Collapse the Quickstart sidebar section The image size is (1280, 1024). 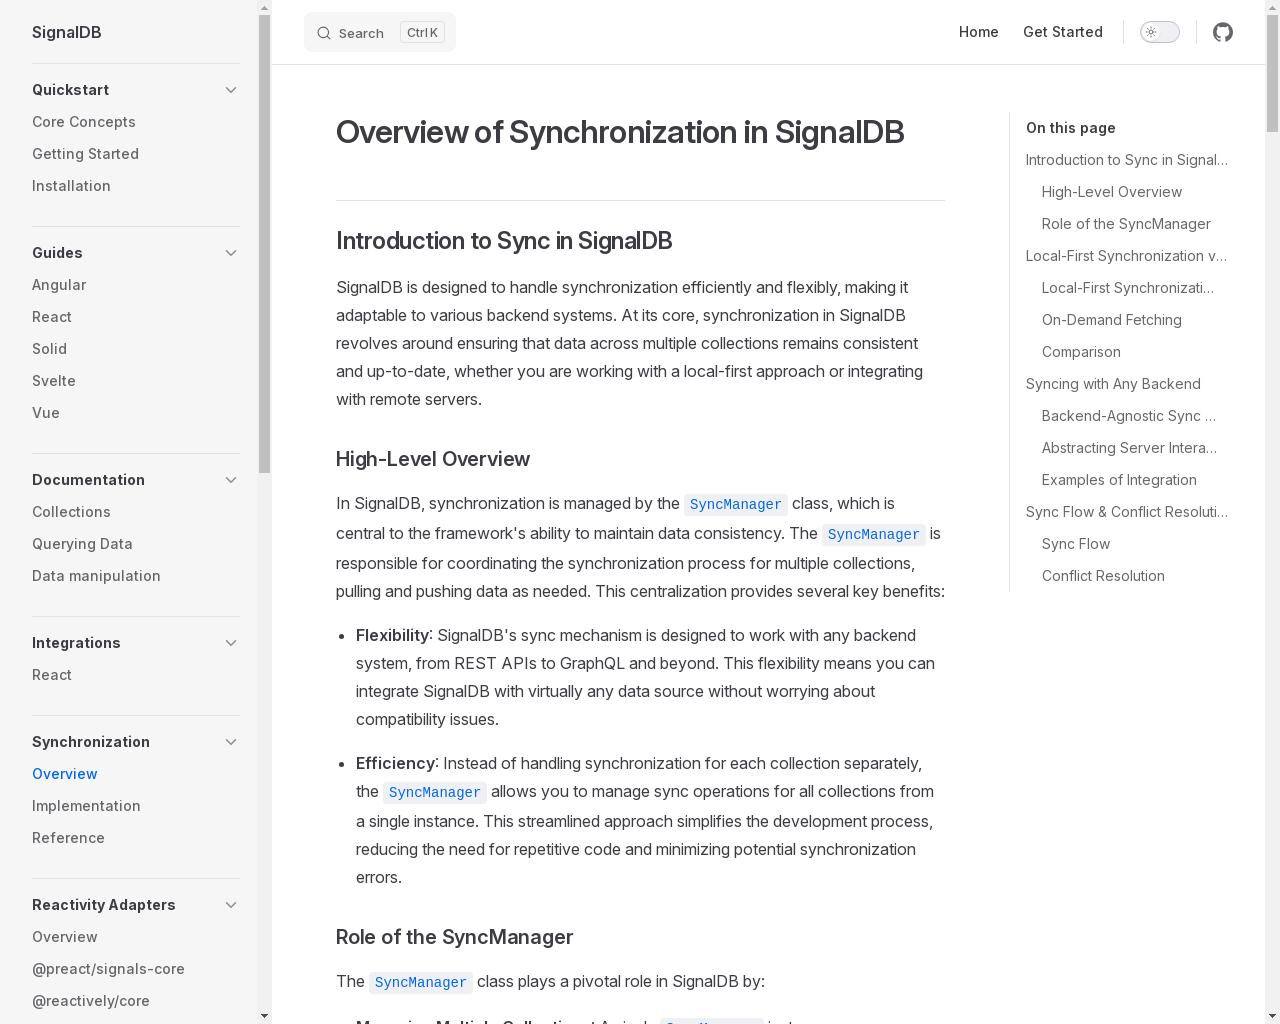click(231, 90)
